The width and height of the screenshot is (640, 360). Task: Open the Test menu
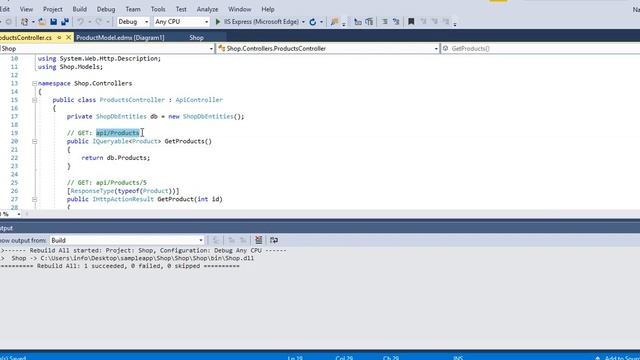click(x=181, y=9)
